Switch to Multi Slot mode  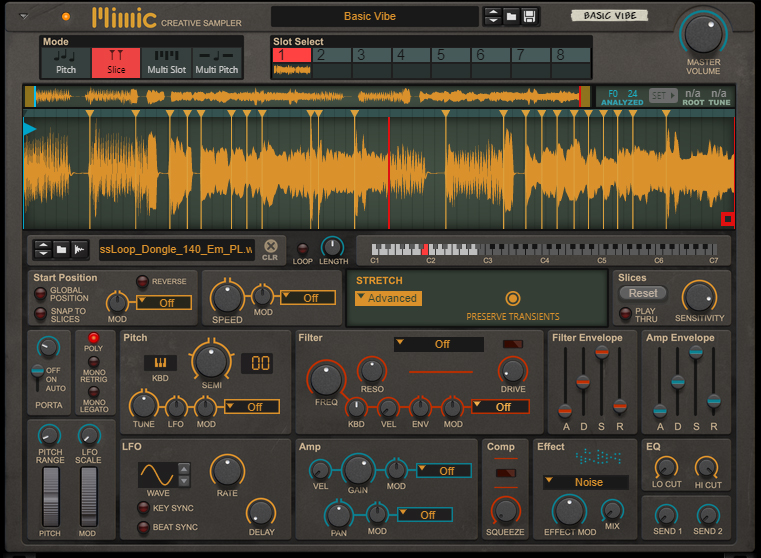coord(165,63)
